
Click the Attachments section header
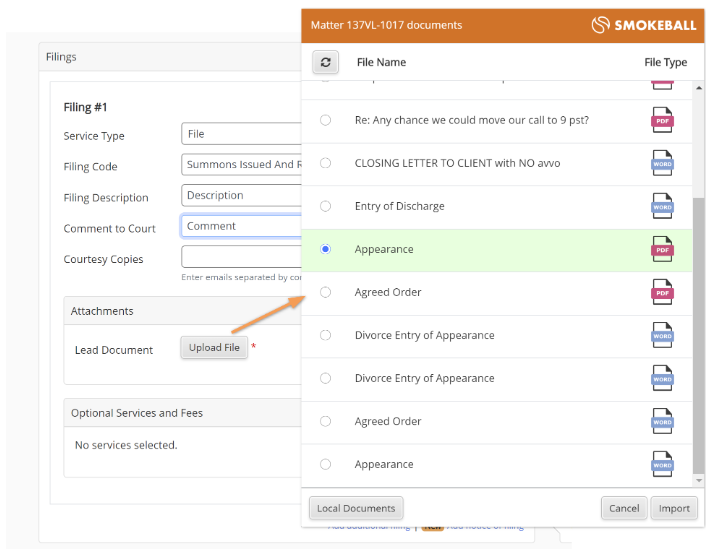click(183, 311)
